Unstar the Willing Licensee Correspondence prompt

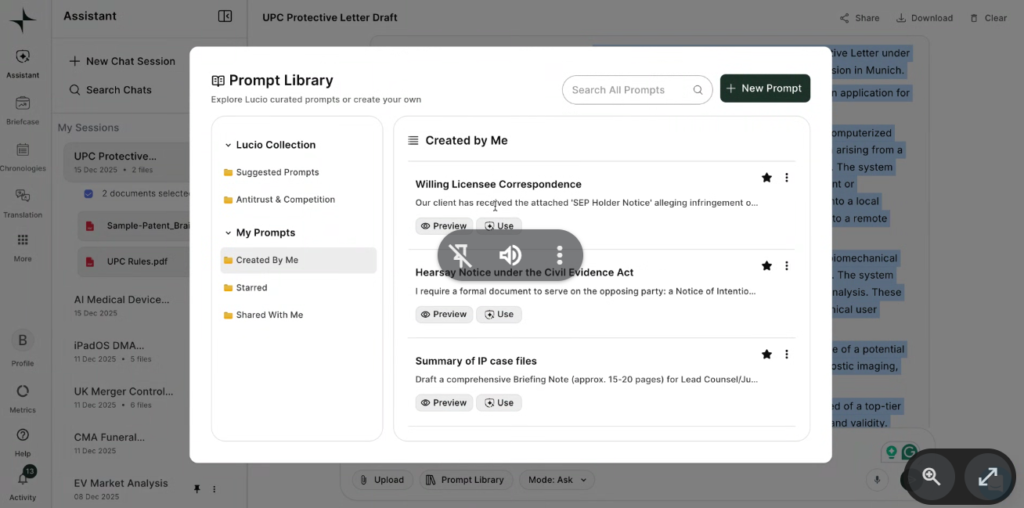tap(766, 178)
